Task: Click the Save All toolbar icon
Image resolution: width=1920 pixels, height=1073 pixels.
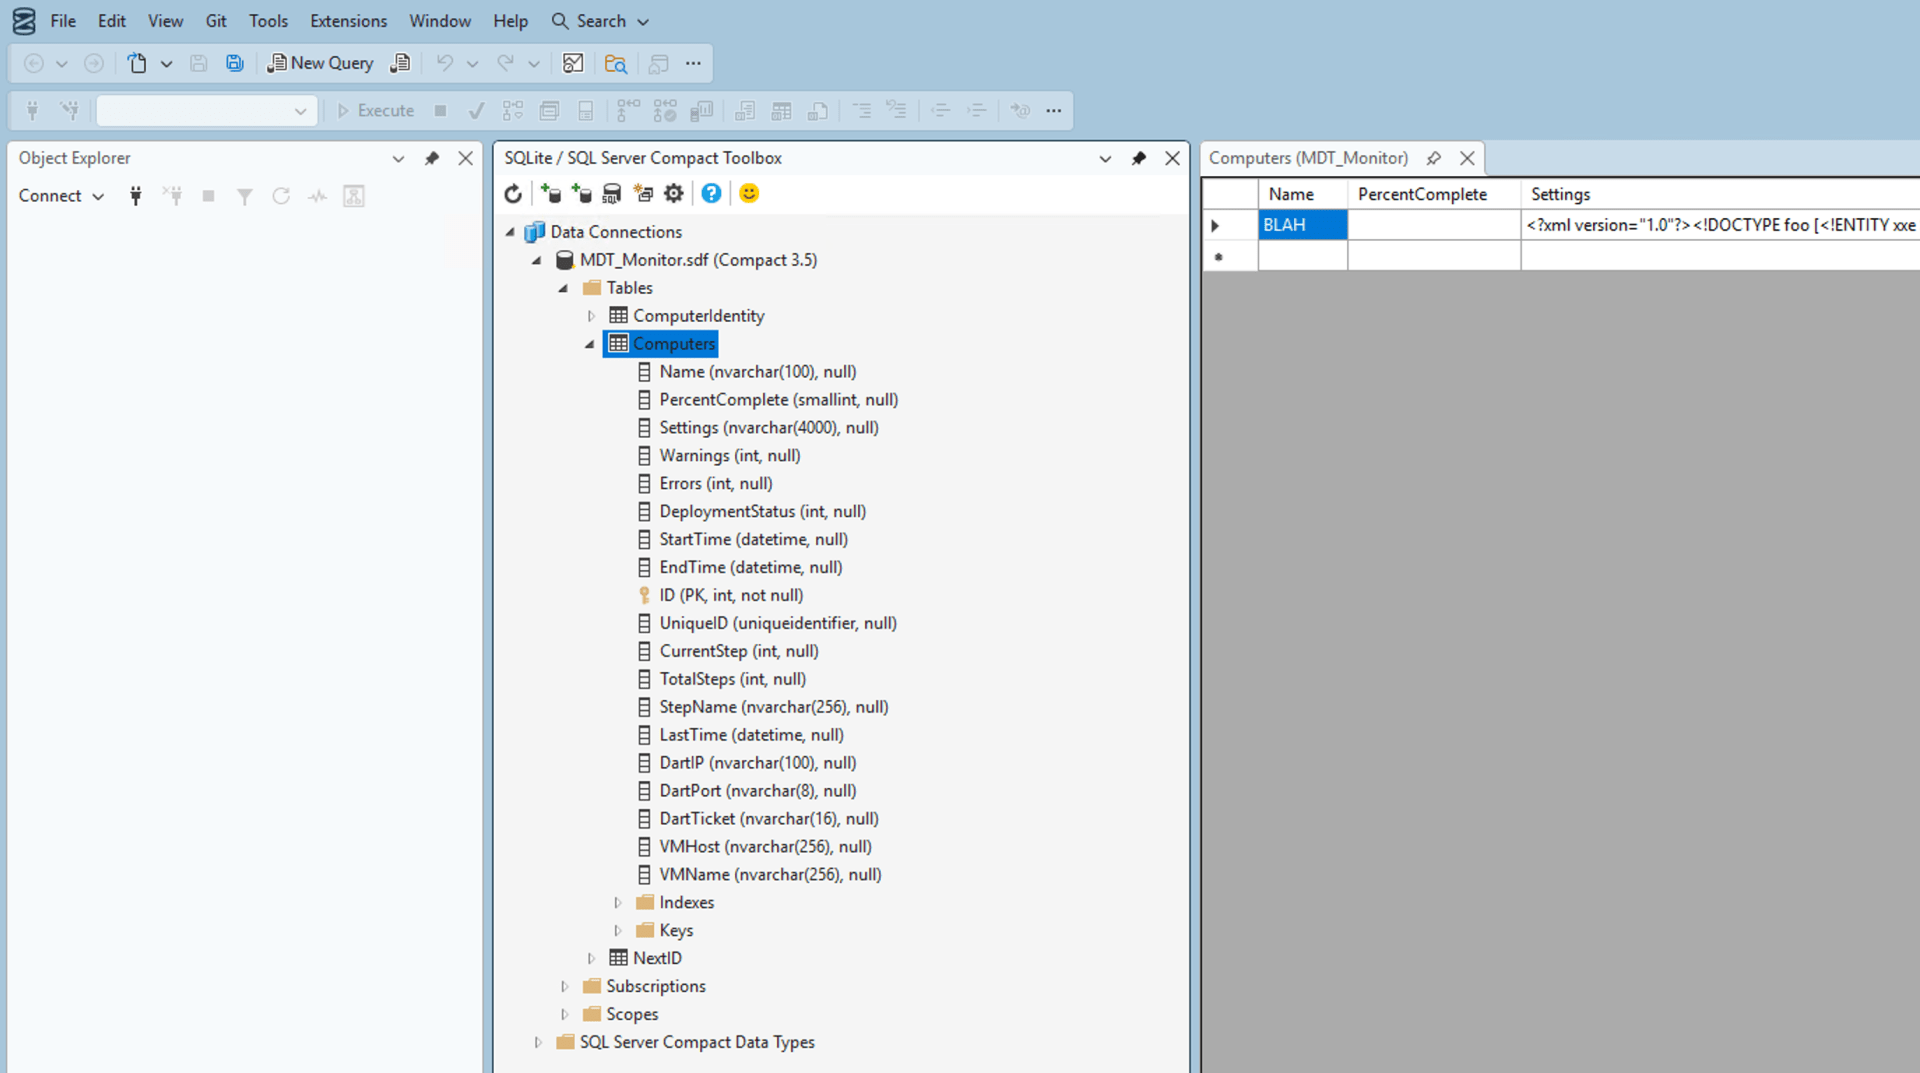Action: click(234, 63)
